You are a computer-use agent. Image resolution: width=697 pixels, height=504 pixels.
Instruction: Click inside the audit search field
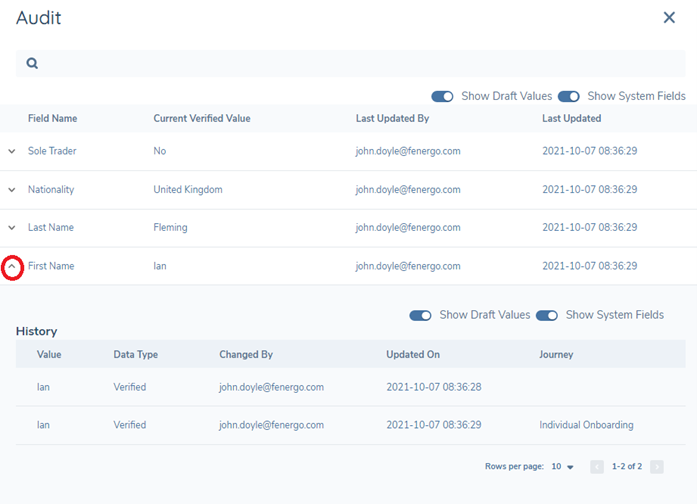(x=350, y=63)
